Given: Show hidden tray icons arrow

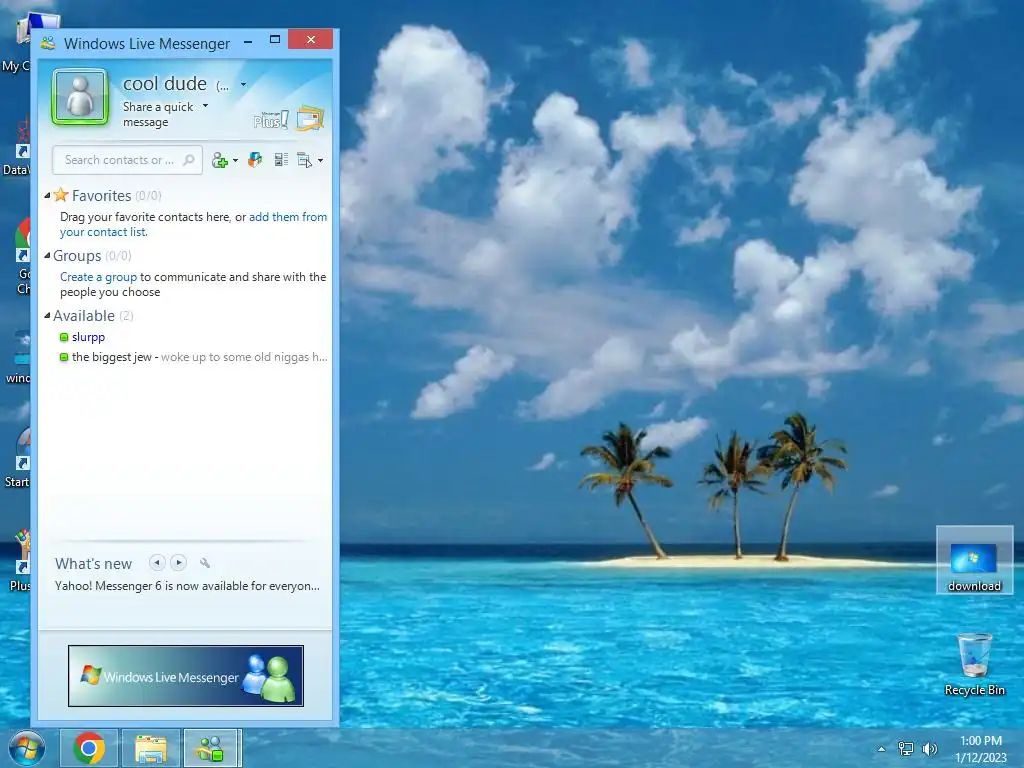Looking at the screenshot, I should (x=882, y=749).
